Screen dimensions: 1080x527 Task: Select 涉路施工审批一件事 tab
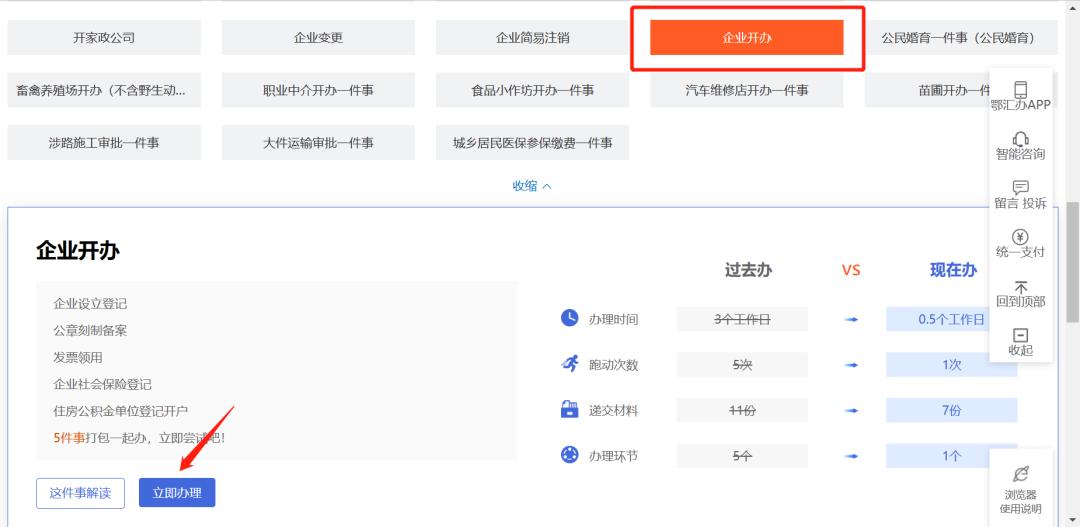click(x=104, y=143)
